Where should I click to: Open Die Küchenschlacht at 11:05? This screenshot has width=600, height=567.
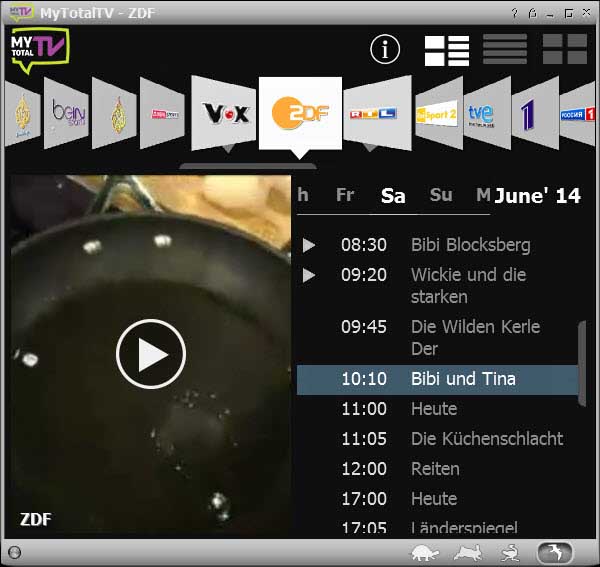click(x=486, y=439)
